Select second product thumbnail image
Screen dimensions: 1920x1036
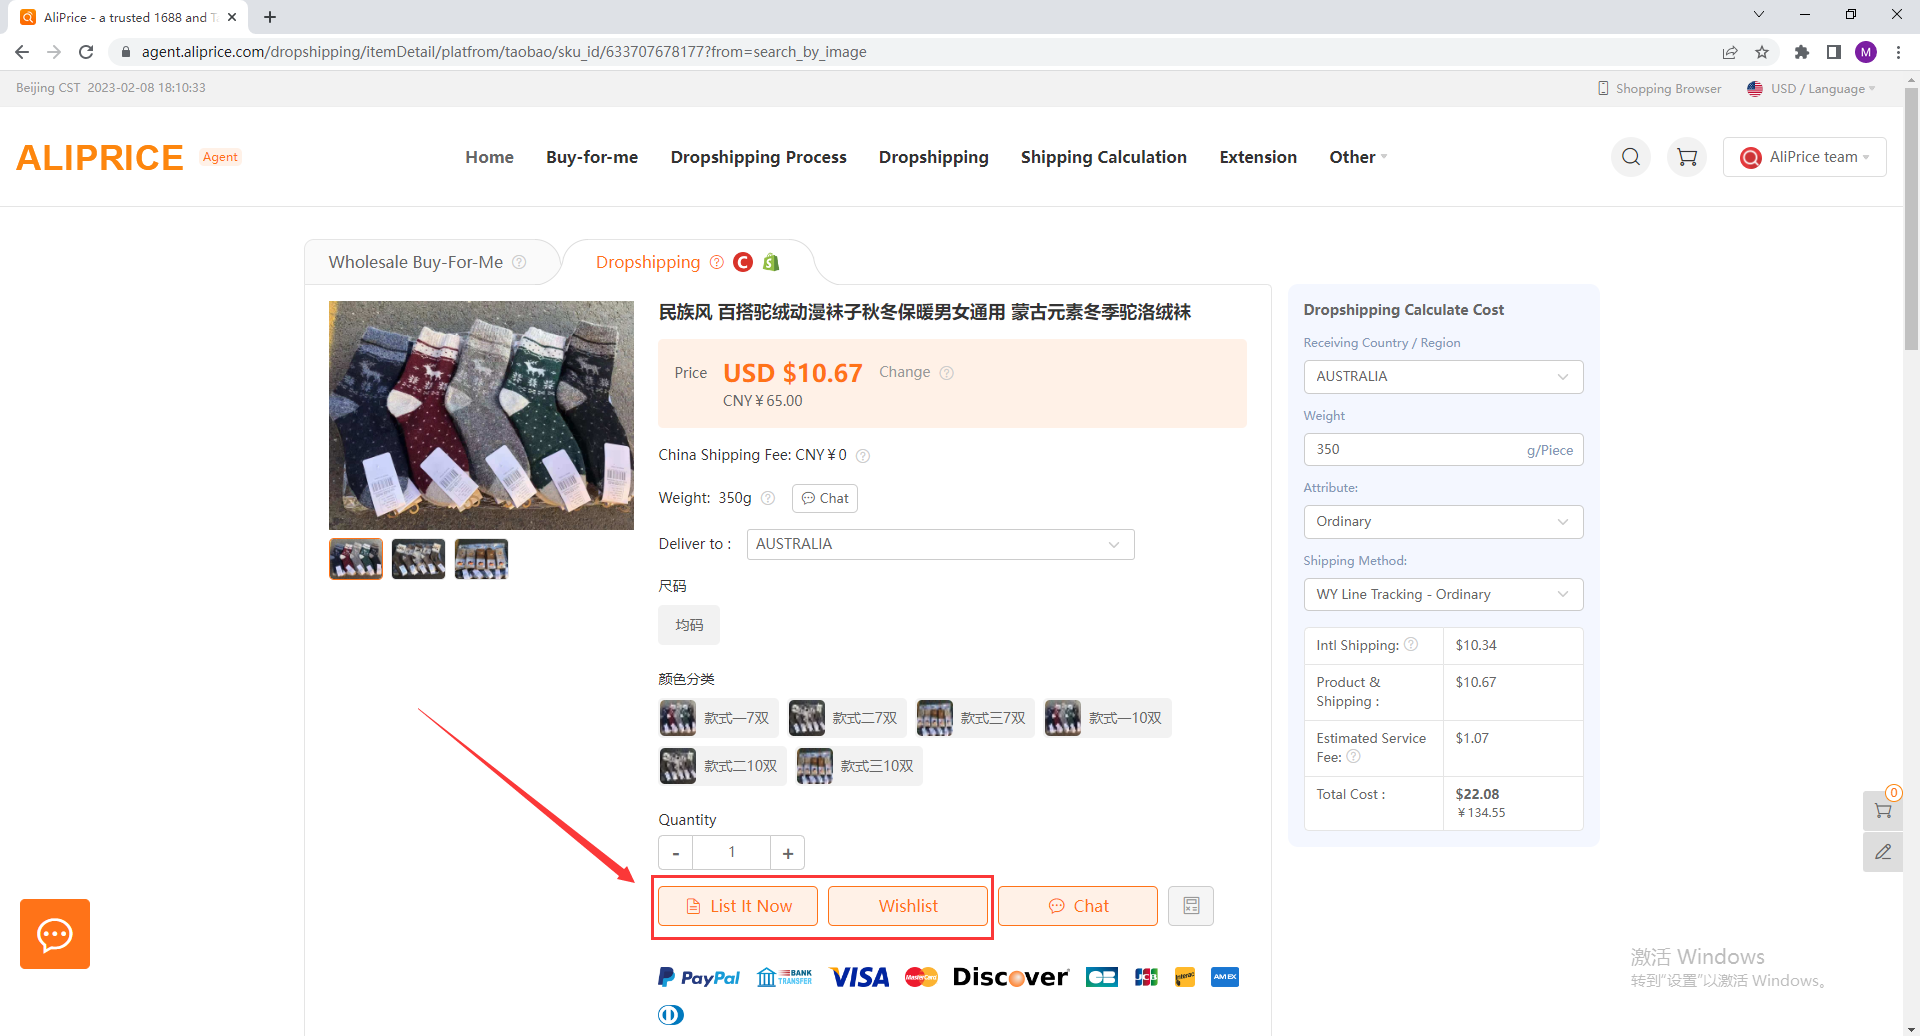point(418,559)
